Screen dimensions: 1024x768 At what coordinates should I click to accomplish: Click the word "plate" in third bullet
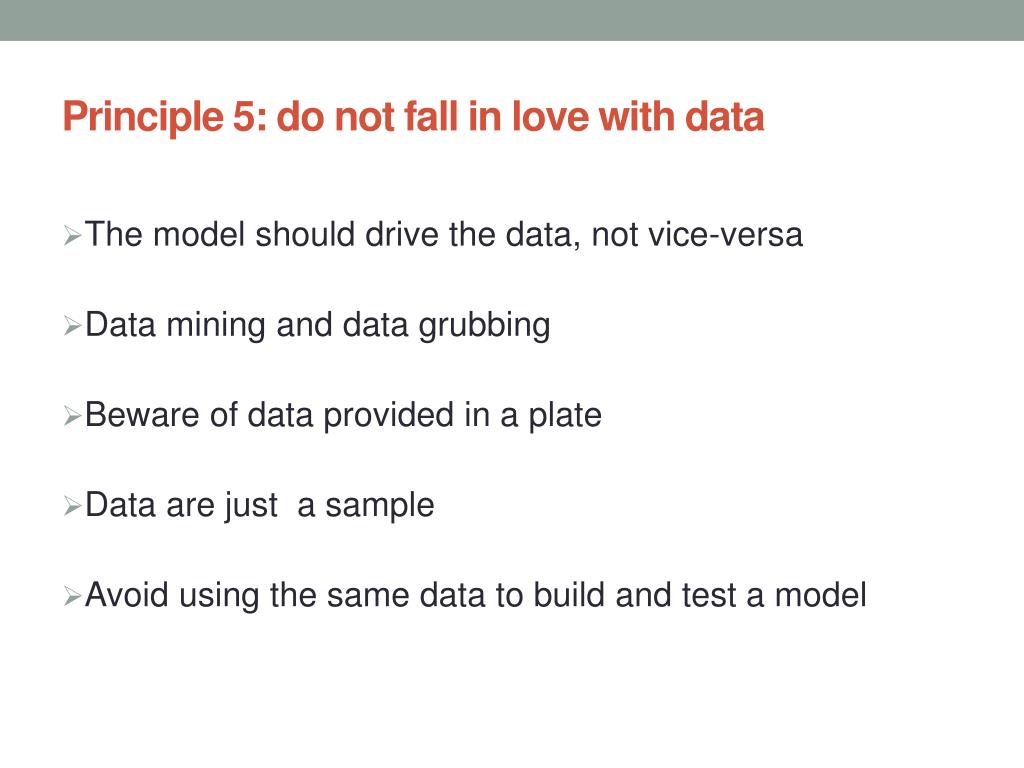click(565, 417)
